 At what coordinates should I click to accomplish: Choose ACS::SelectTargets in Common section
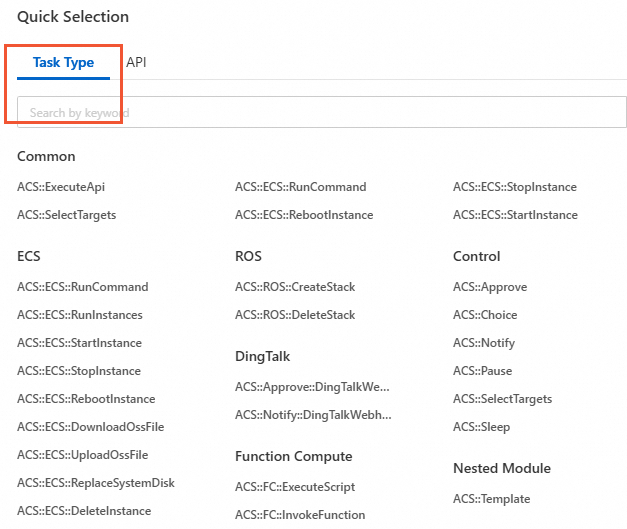click(66, 215)
